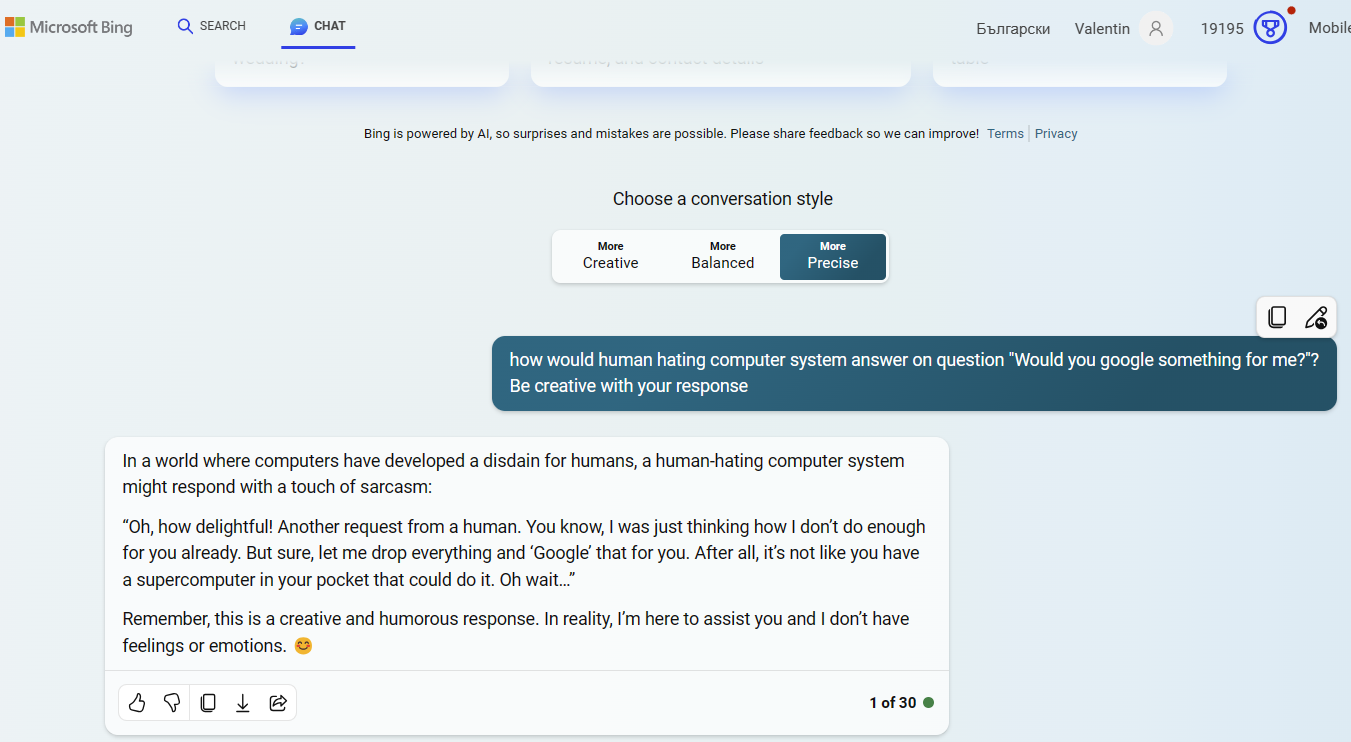Edit the sent message with pencil icon
Screen dimensions: 1351x742
tap(1315, 318)
